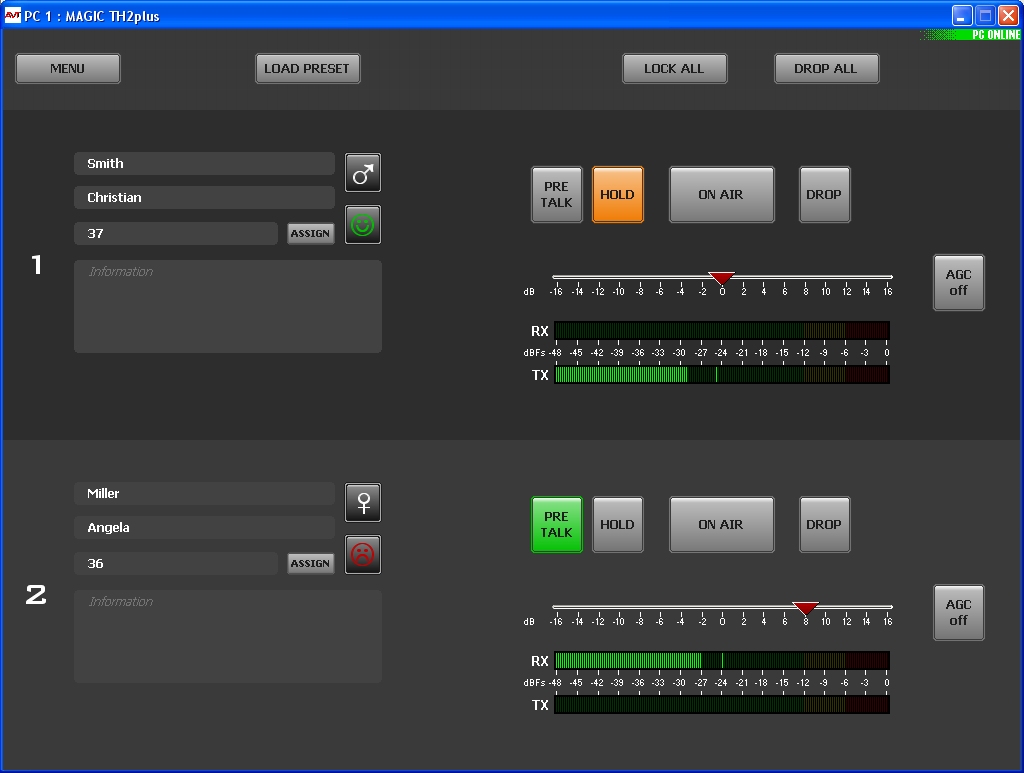Turn on AGC for line 1

[x=958, y=283]
